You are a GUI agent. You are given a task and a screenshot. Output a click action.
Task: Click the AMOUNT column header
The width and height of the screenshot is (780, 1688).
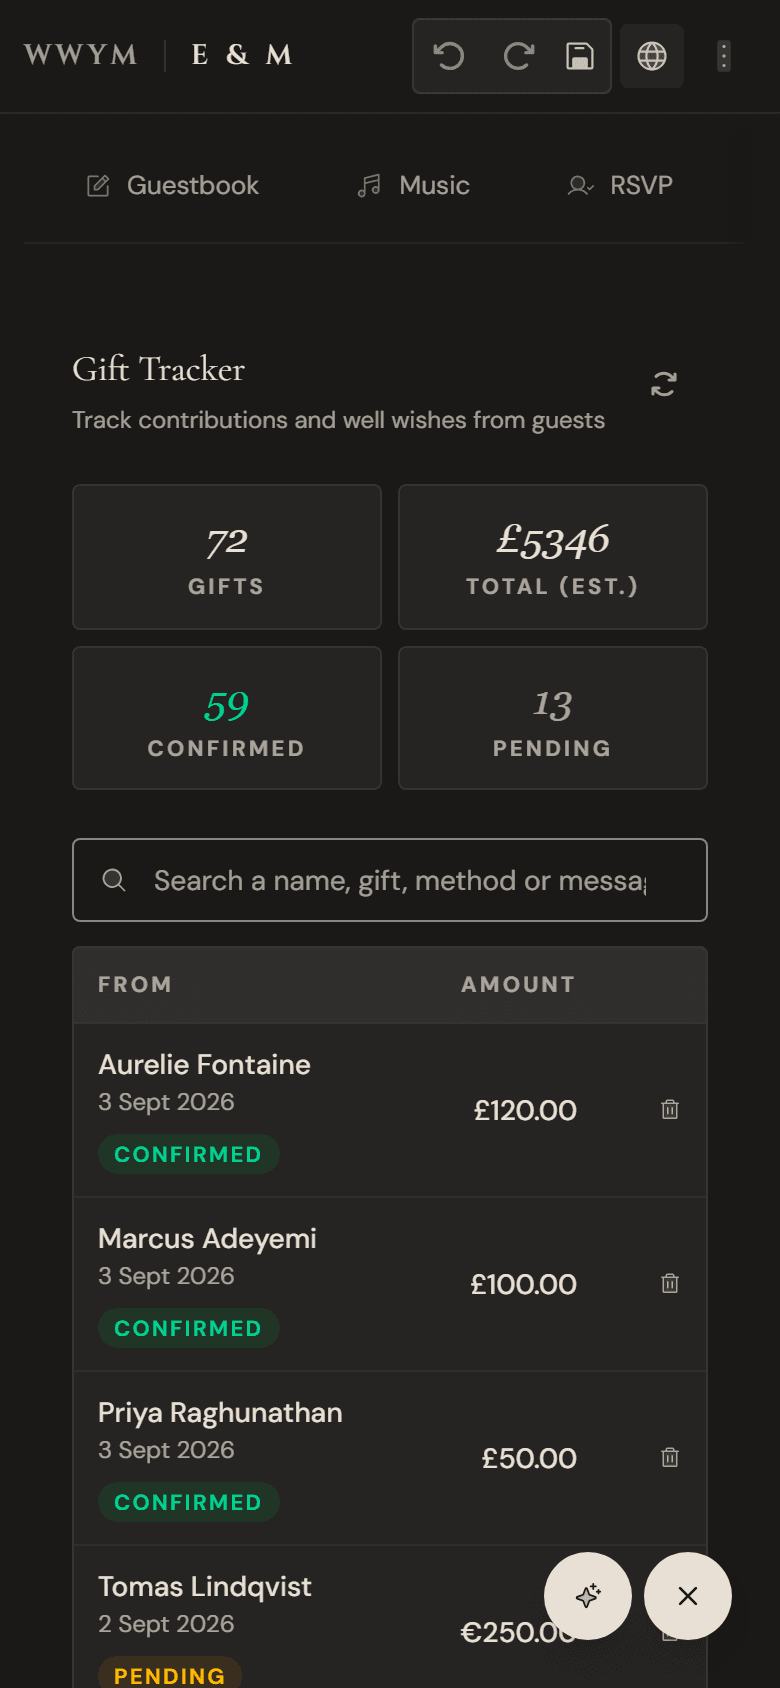[518, 984]
